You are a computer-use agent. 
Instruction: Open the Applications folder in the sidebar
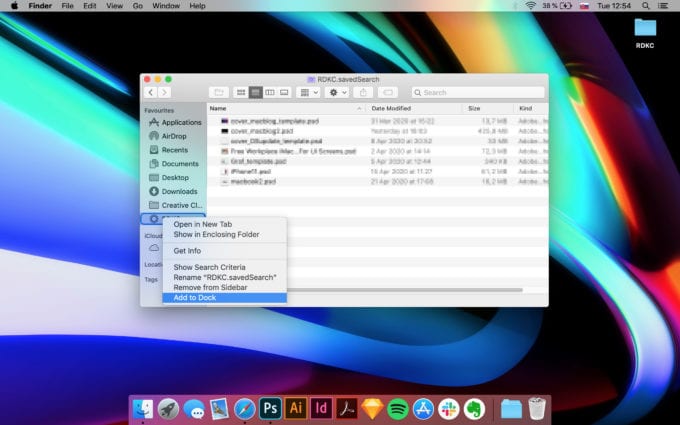point(181,122)
